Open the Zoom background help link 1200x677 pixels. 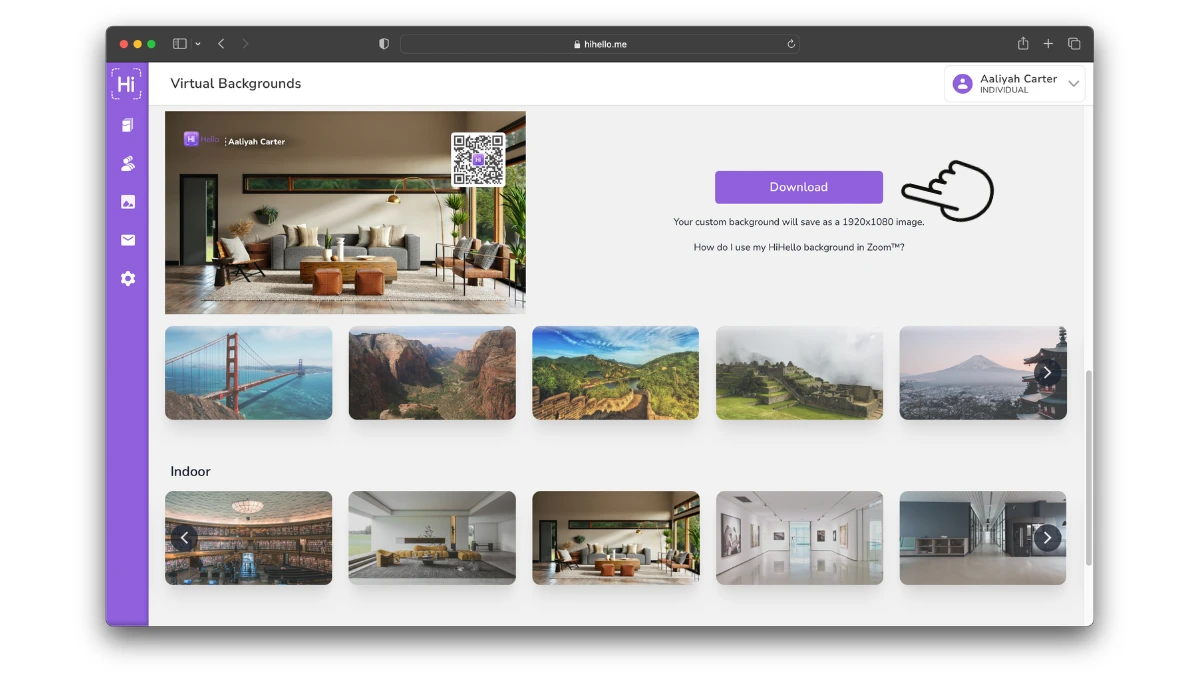[x=798, y=247]
